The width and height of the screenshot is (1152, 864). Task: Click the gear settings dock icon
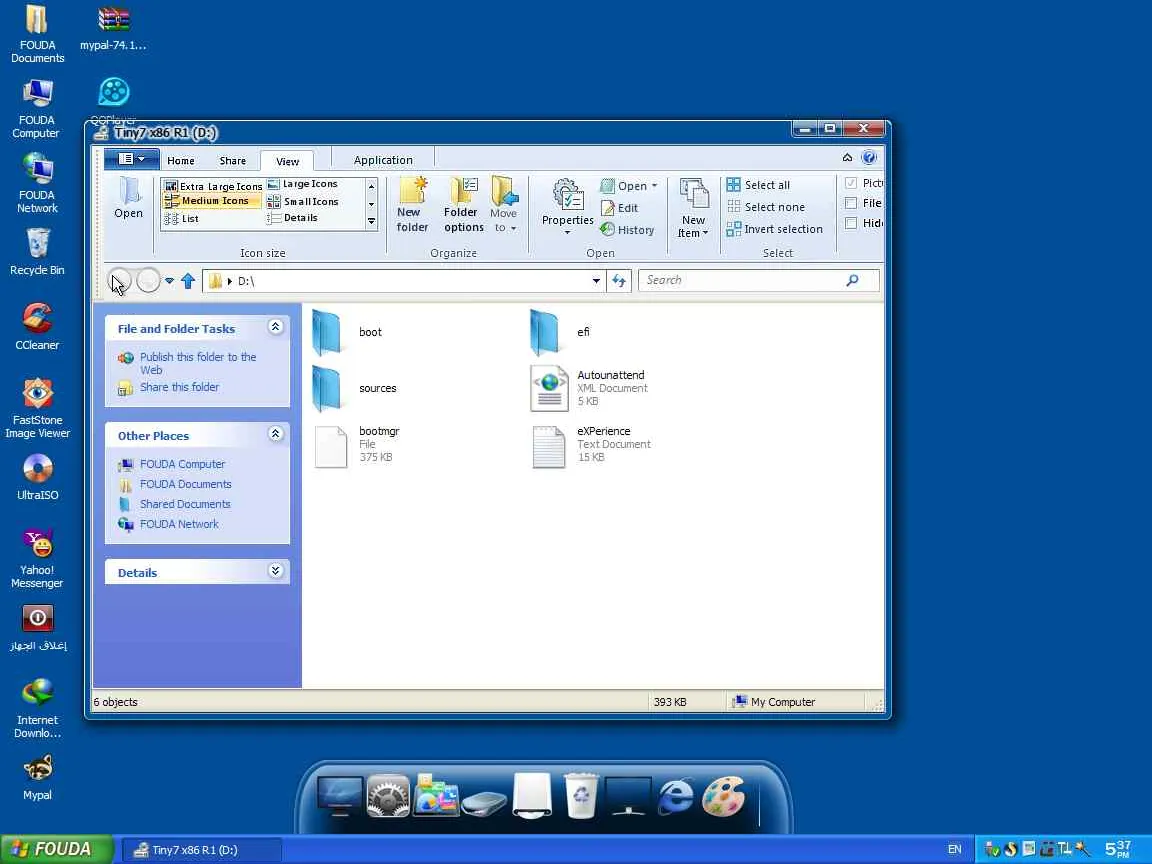387,796
